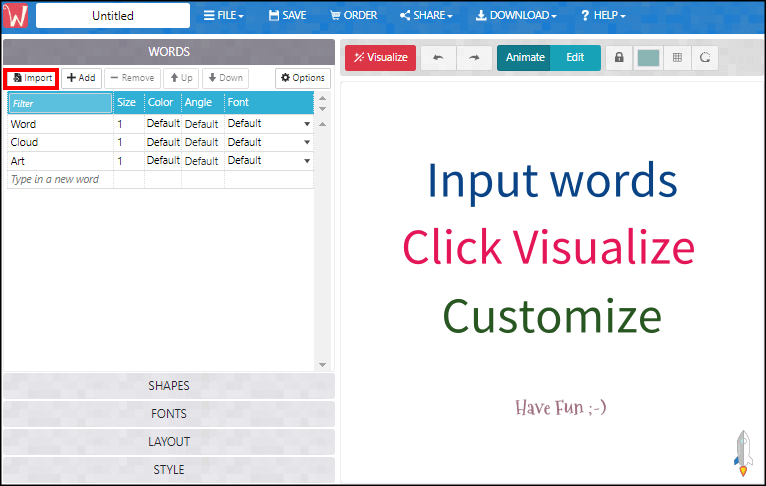The width and height of the screenshot is (766, 486).
Task: Click the lock icon in toolbar
Action: point(619,58)
